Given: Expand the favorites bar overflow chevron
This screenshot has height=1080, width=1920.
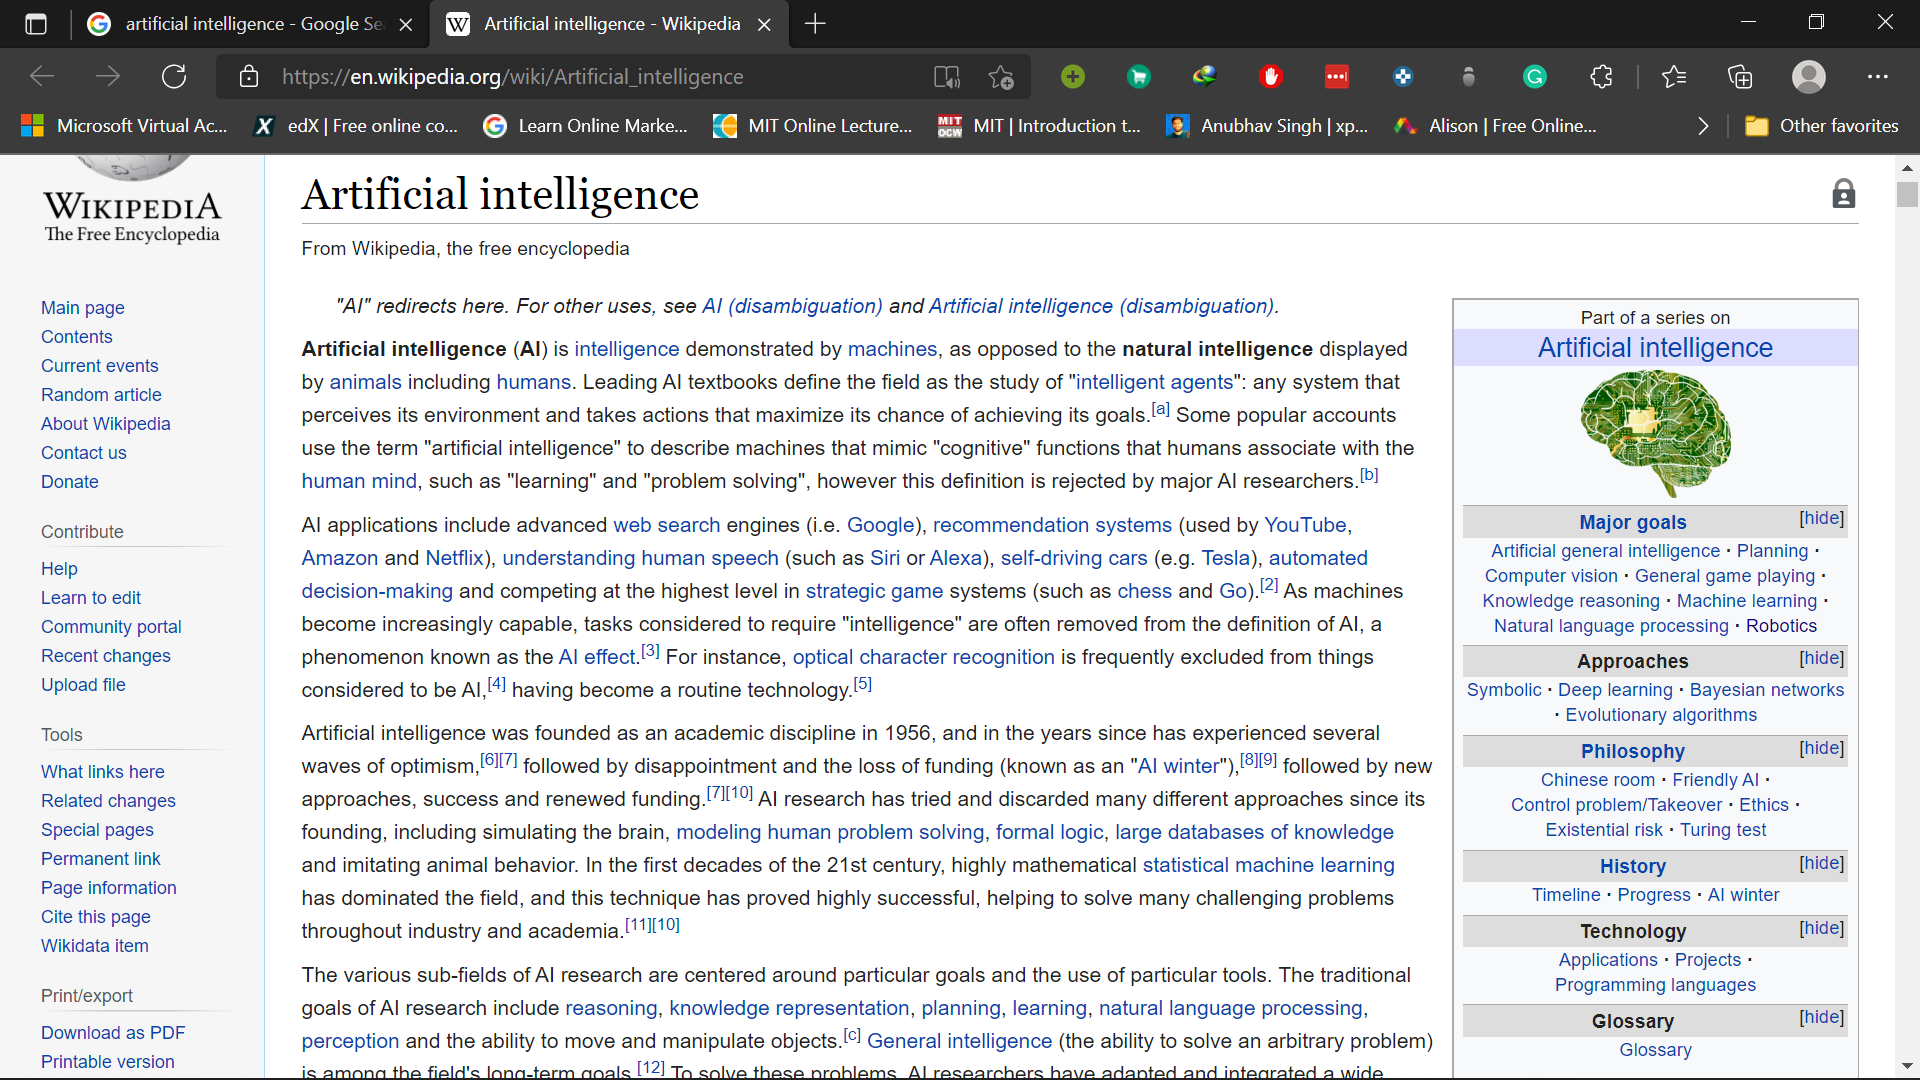Looking at the screenshot, I should (1703, 126).
